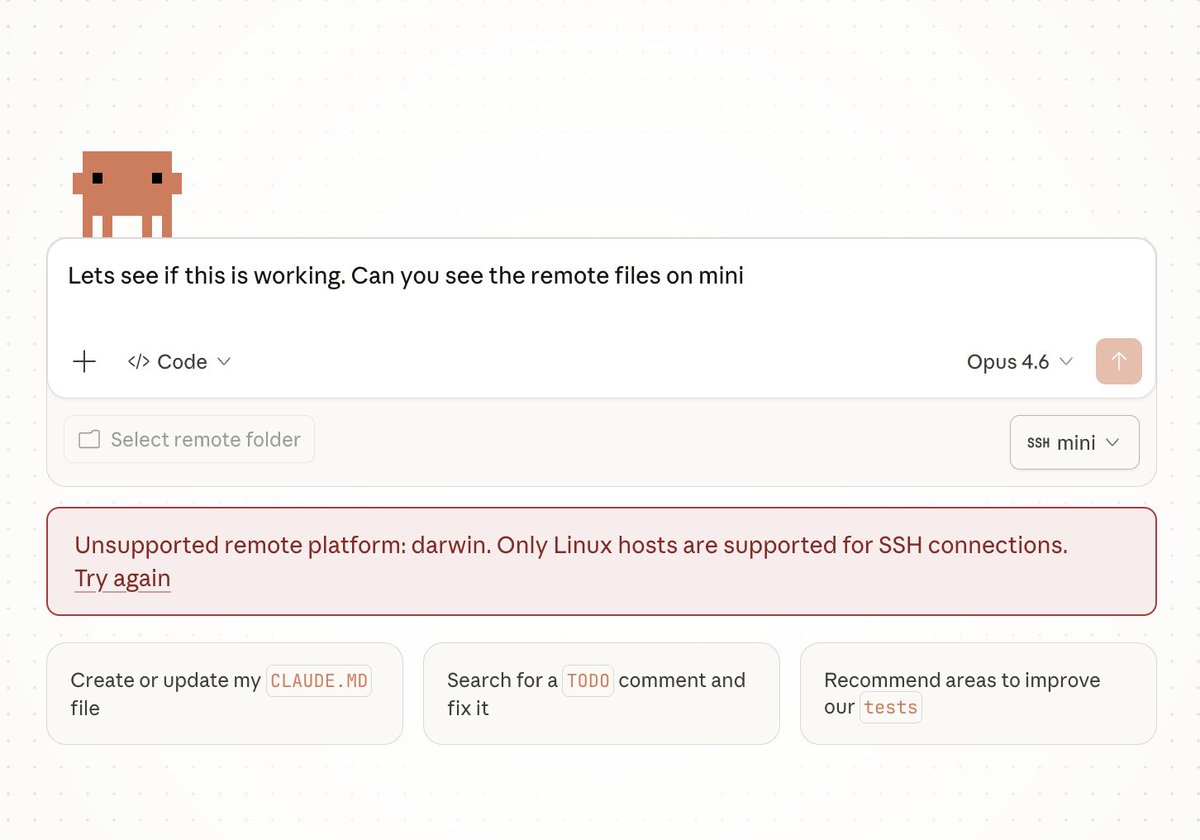
Task: Choose Search for a TODO comment suggestion
Action: pos(601,693)
